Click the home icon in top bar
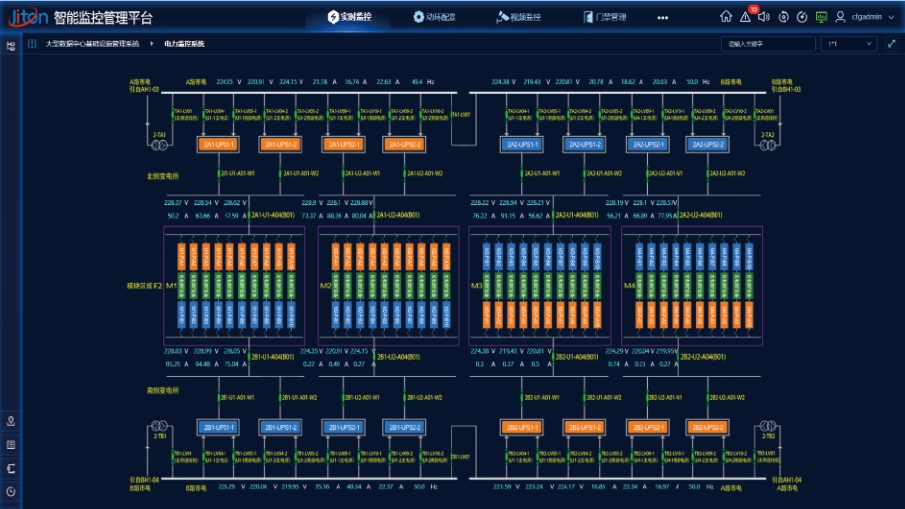 click(x=726, y=17)
